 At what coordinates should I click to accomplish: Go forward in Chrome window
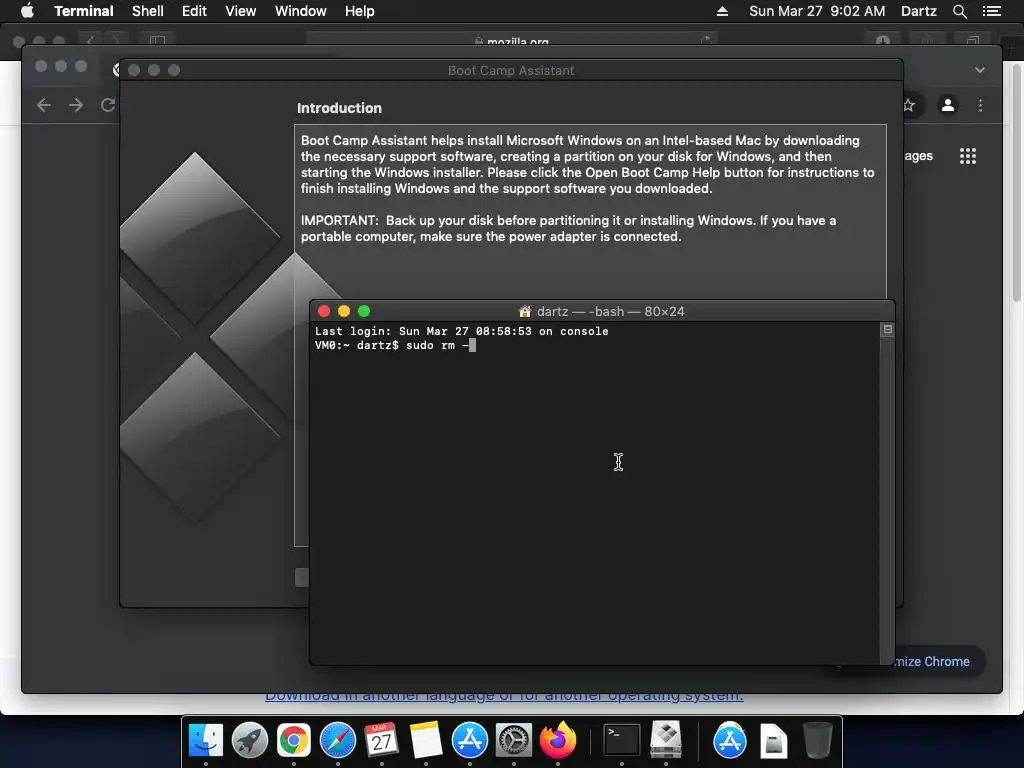[x=76, y=105]
